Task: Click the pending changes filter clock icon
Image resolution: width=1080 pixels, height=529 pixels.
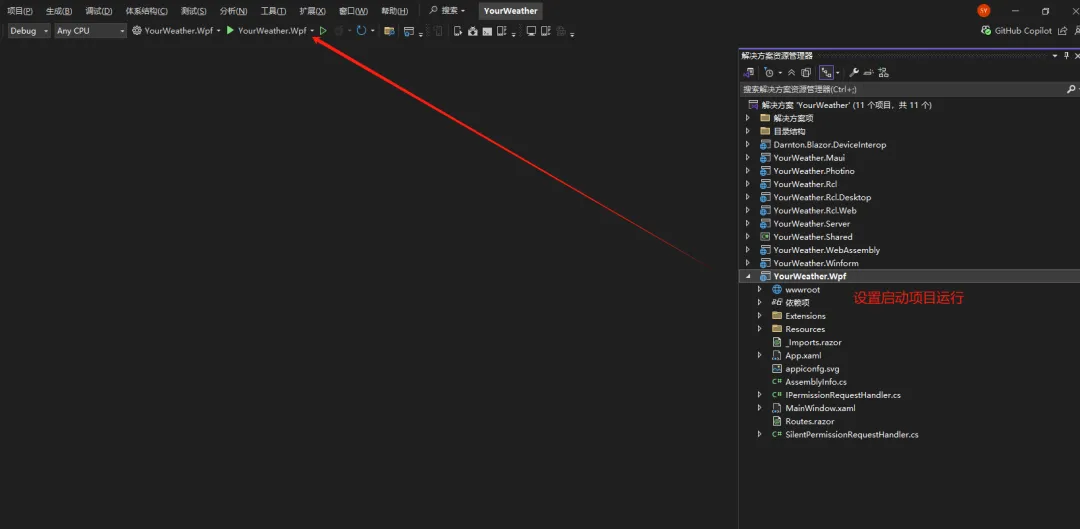Action: (x=769, y=72)
